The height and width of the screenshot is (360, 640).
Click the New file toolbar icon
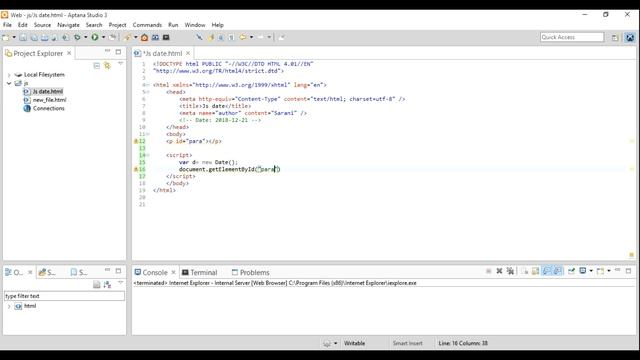coord(5,37)
